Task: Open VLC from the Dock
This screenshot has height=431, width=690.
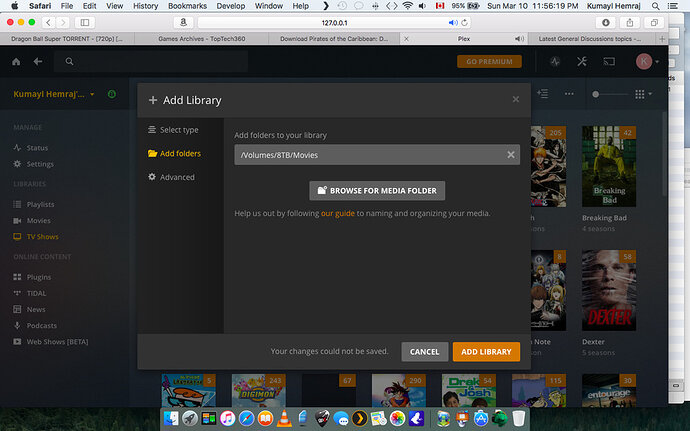Action: pos(284,418)
